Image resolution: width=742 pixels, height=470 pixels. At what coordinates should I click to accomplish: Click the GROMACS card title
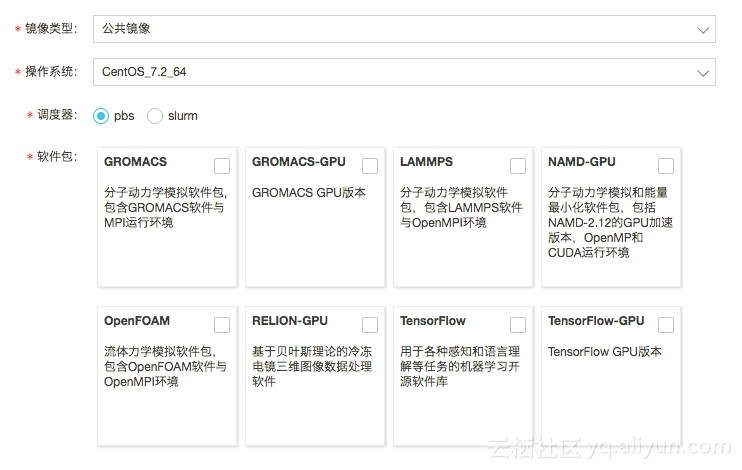tap(135, 162)
